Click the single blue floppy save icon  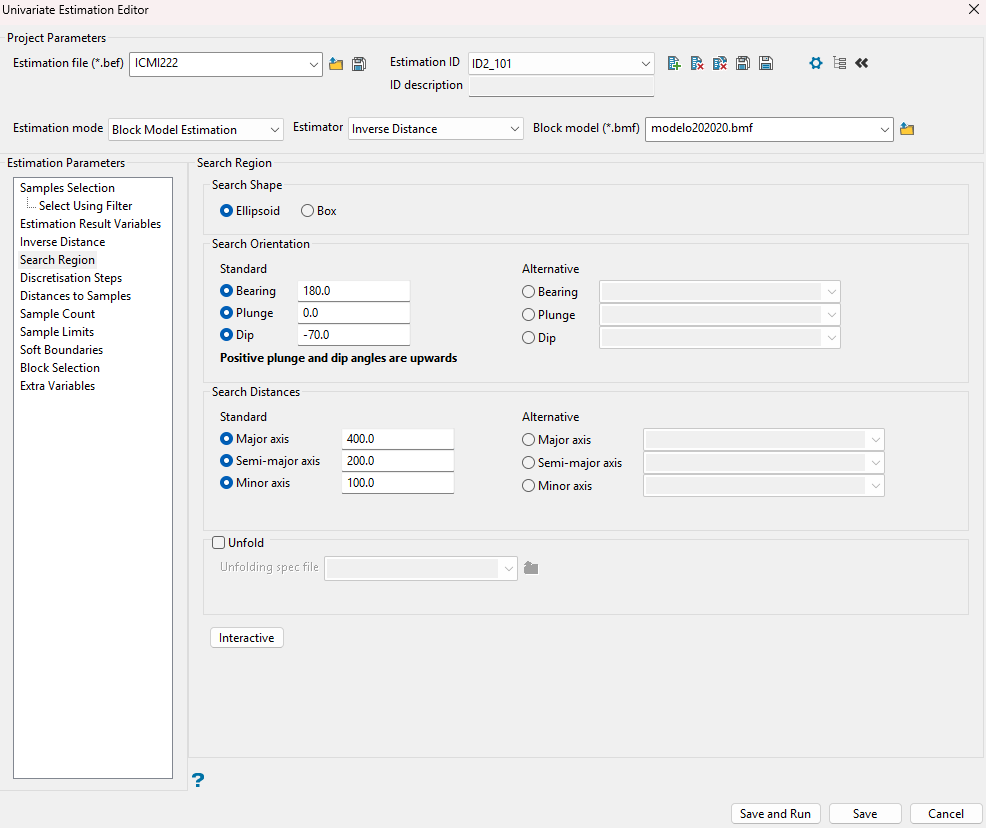click(766, 63)
